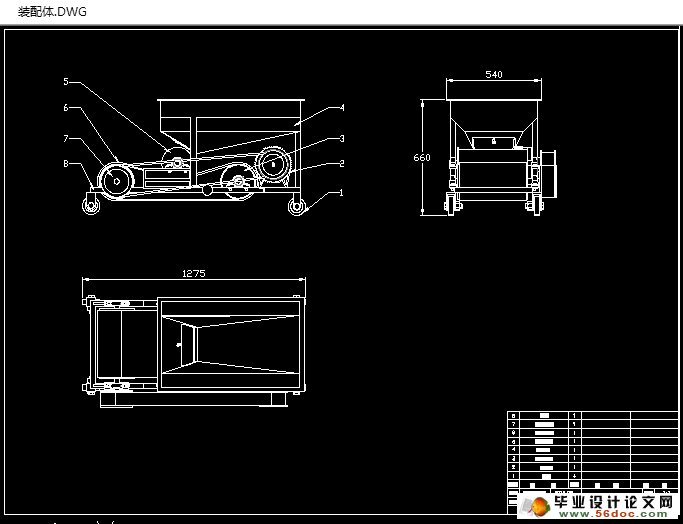This screenshot has height=524, width=683.
Task: Click the large left pulley in side view
Action: 114,181
